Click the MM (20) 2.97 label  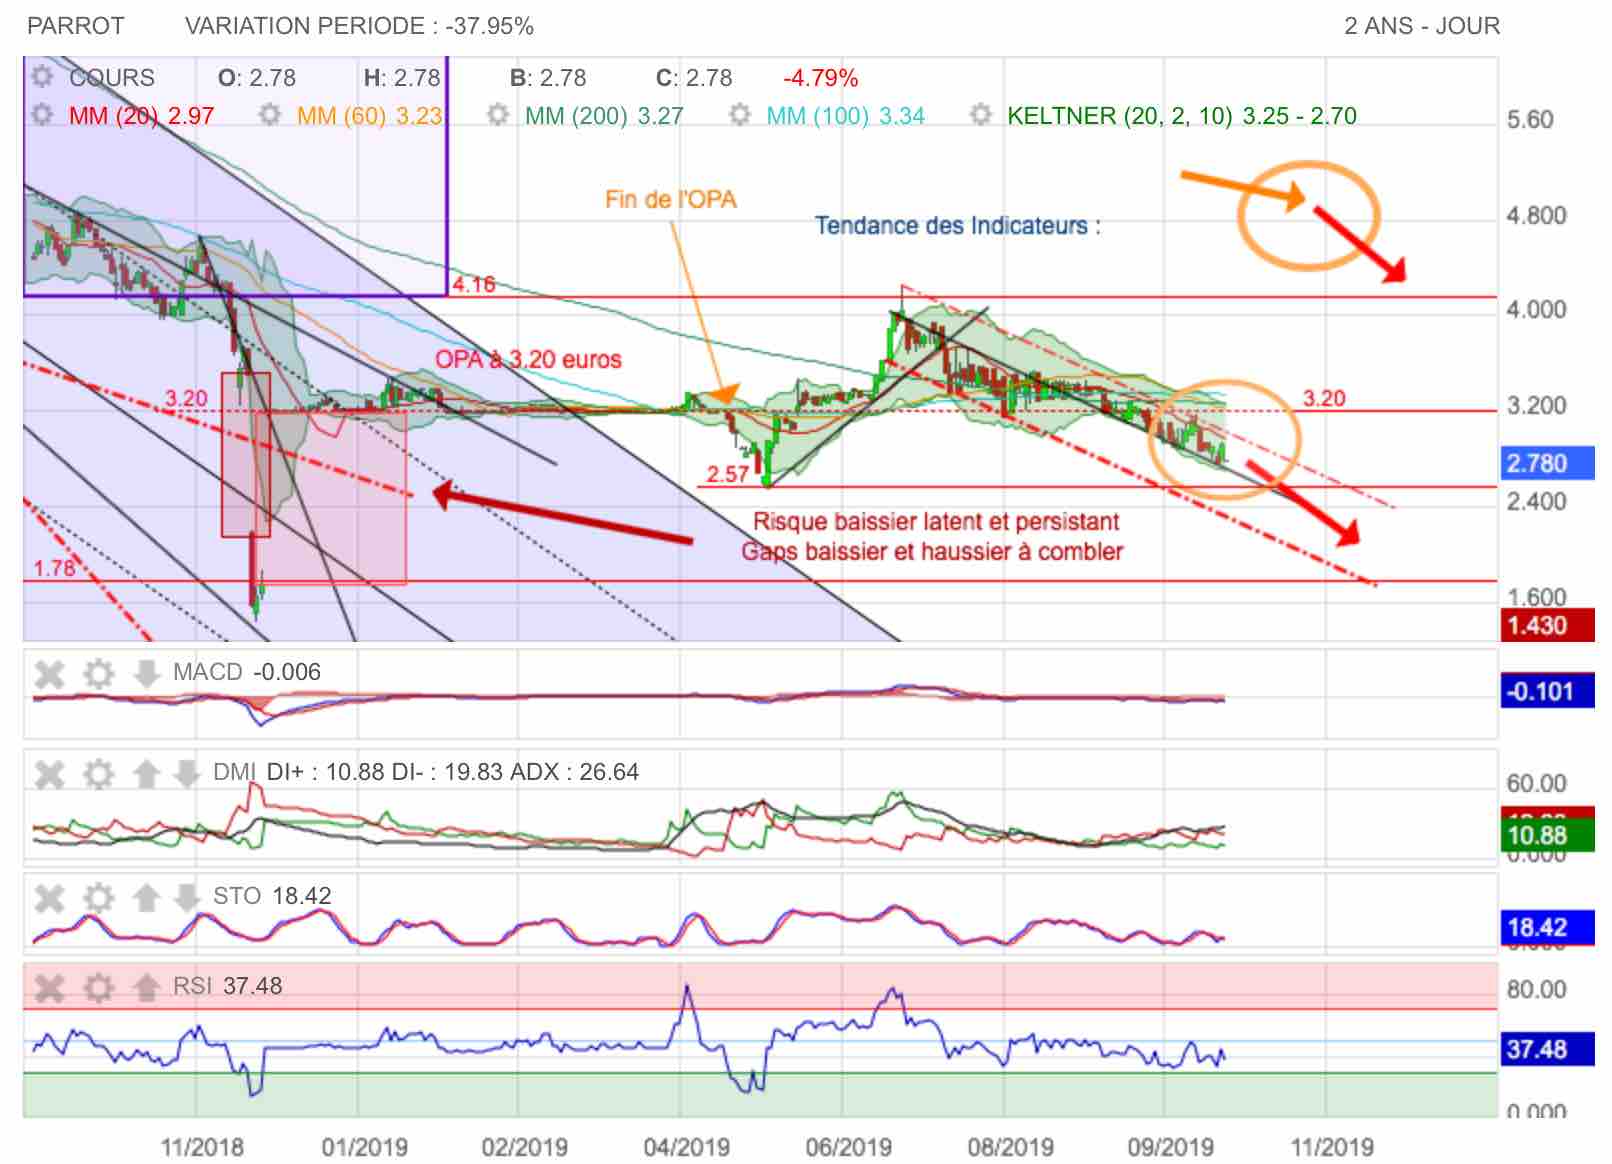tap(141, 116)
